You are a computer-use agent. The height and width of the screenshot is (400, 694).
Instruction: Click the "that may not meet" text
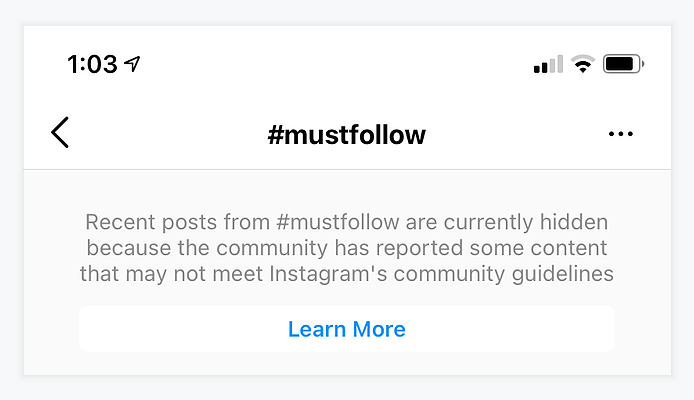coord(171,273)
